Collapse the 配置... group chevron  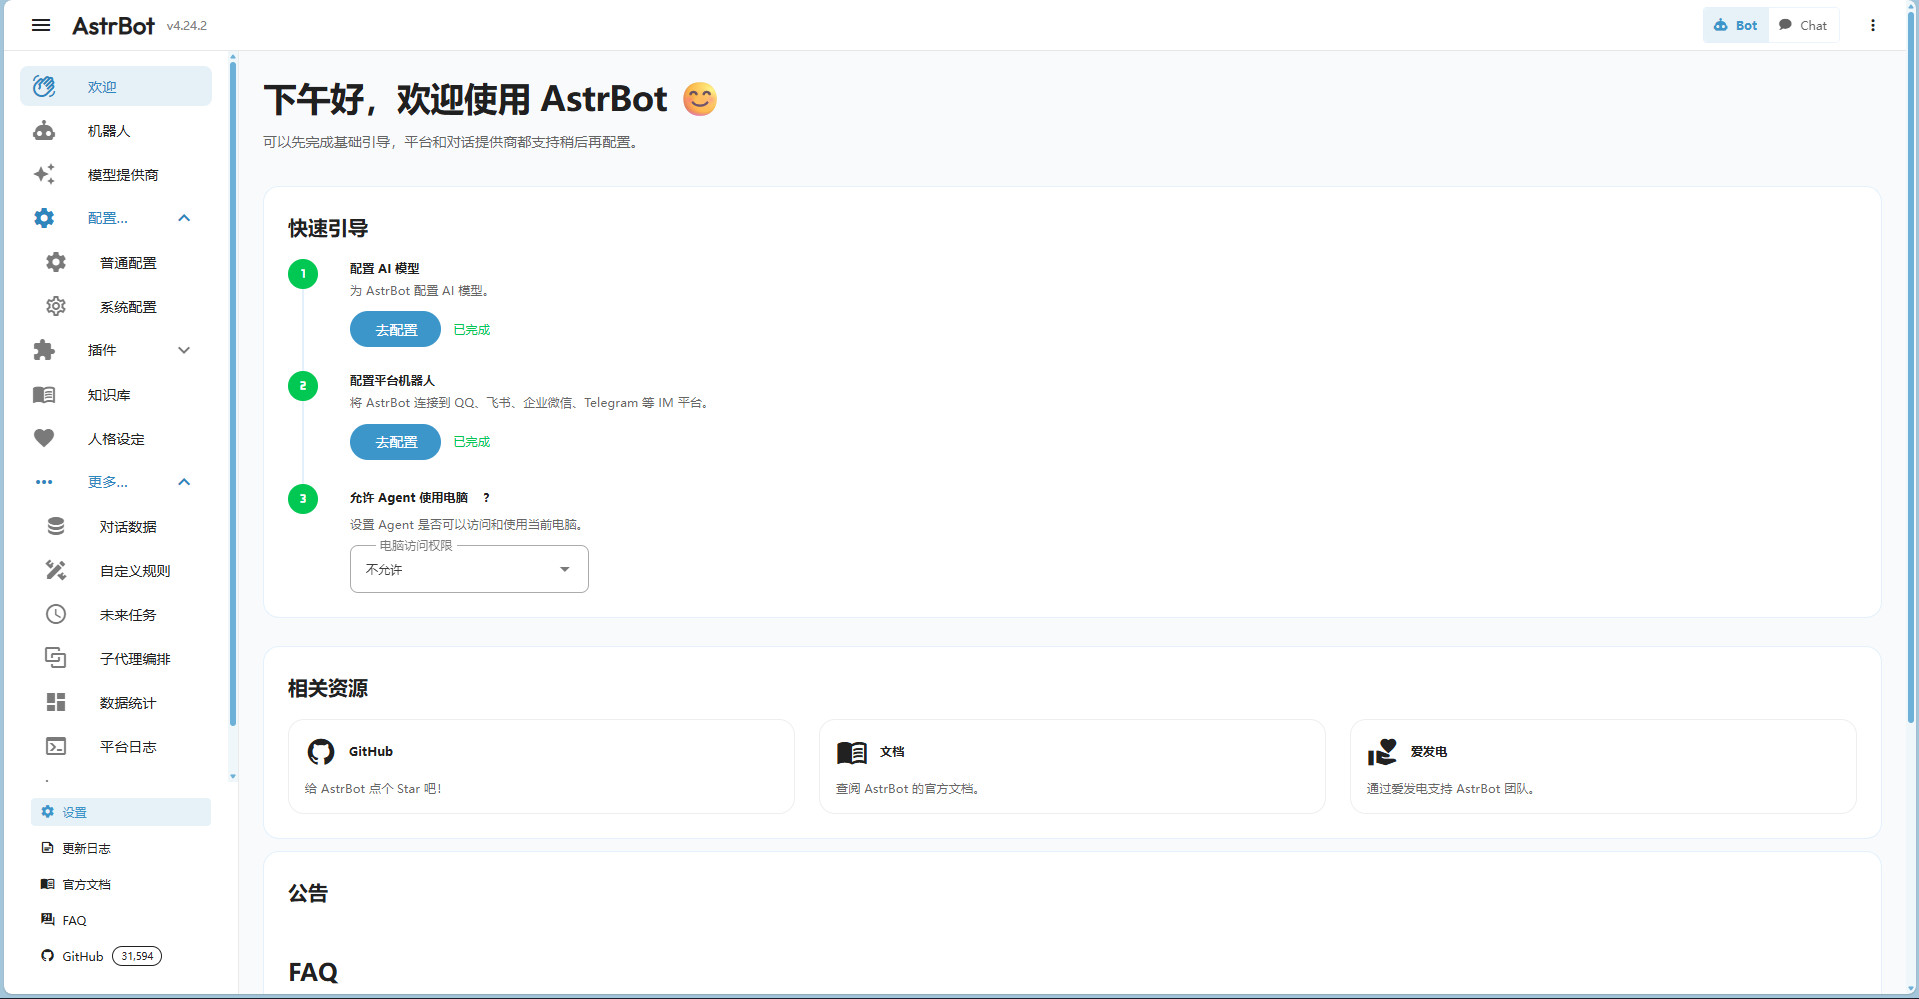[184, 218]
